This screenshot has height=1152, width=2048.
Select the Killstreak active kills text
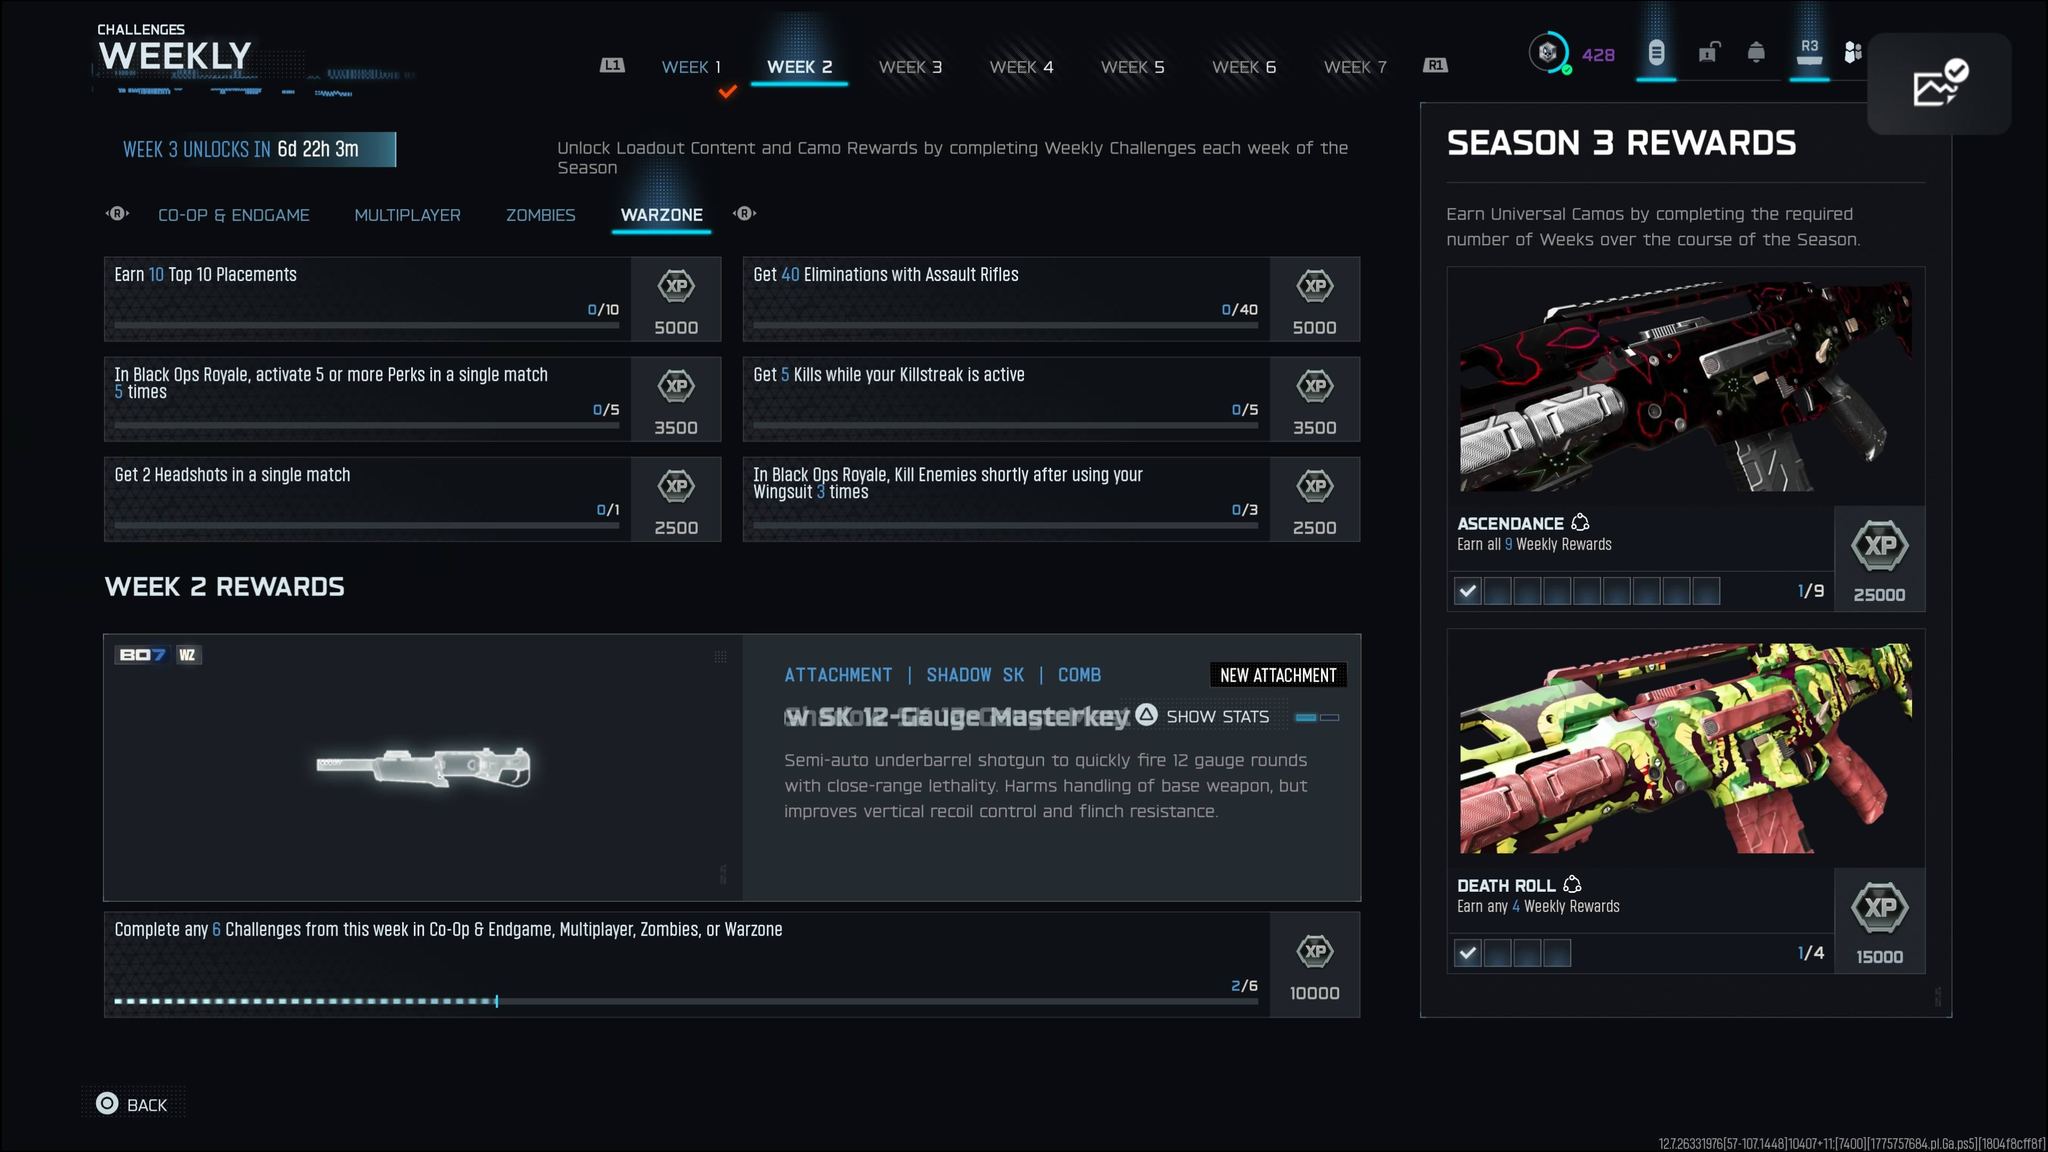[x=889, y=375]
